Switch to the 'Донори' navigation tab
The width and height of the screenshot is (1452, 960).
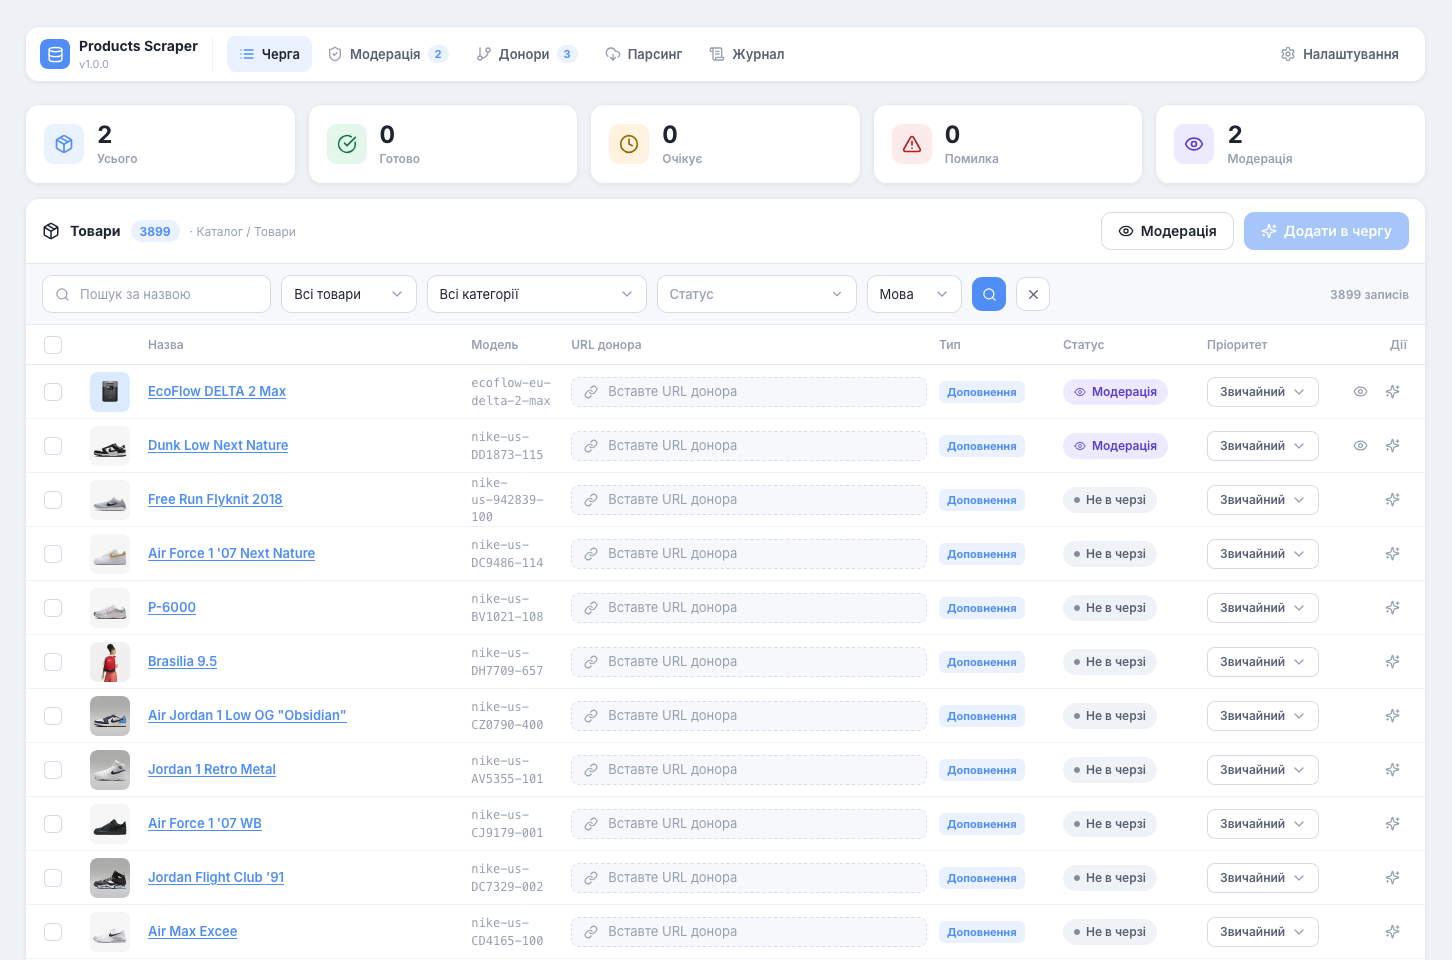pos(527,54)
